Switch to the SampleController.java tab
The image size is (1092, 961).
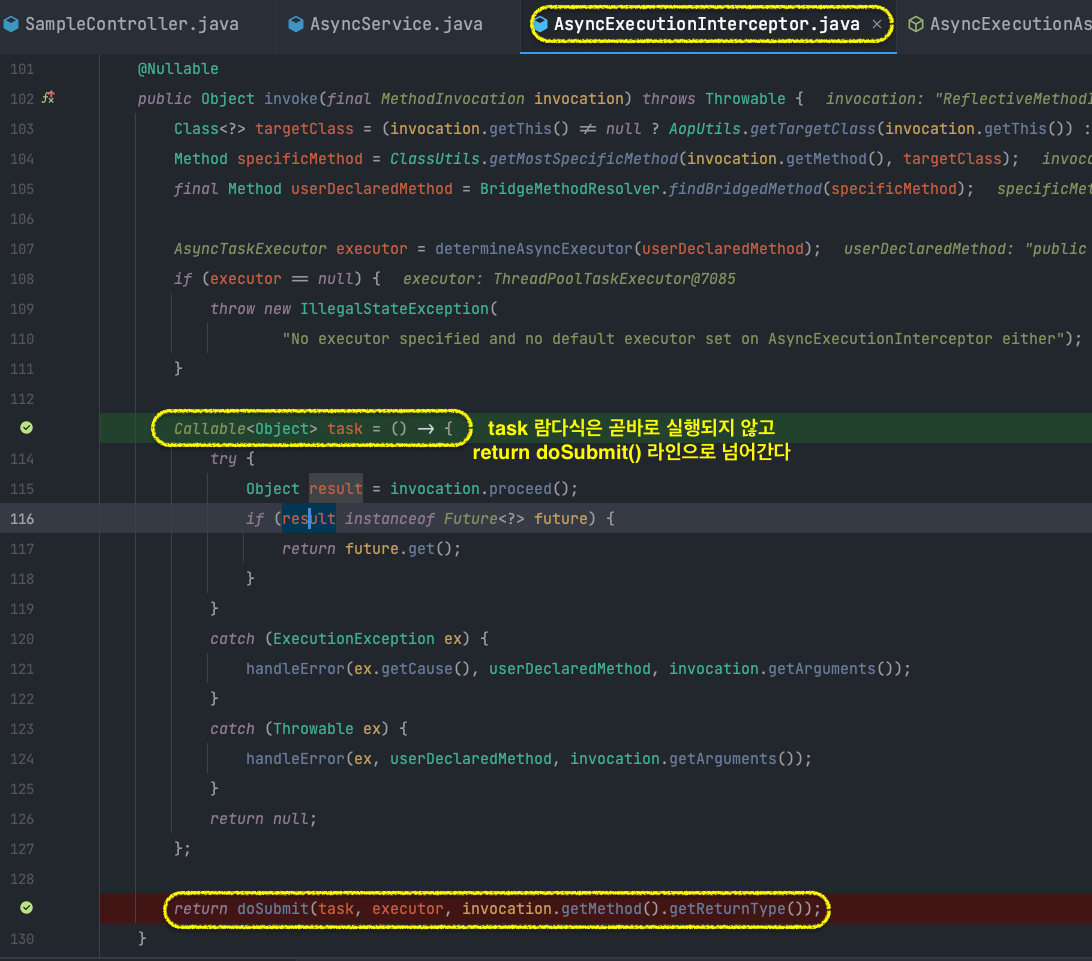click(132, 24)
